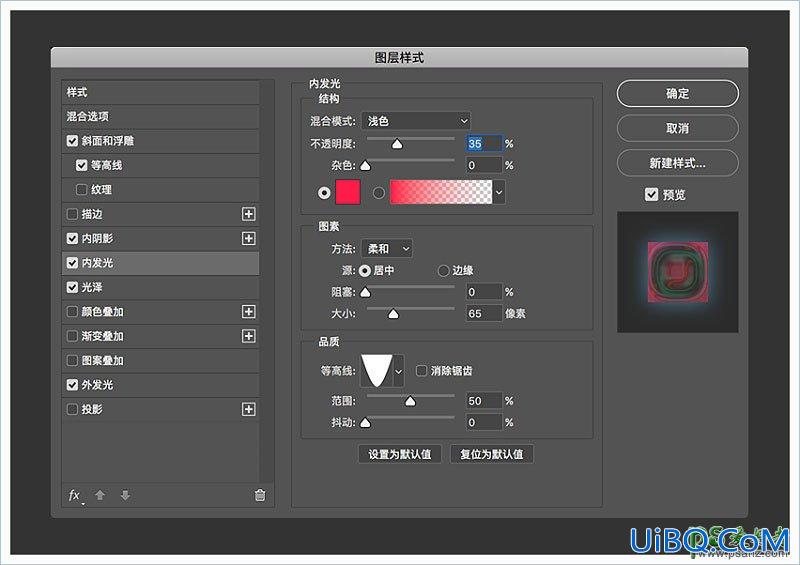Click the 不透明度 slider handle

click(397, 144)
